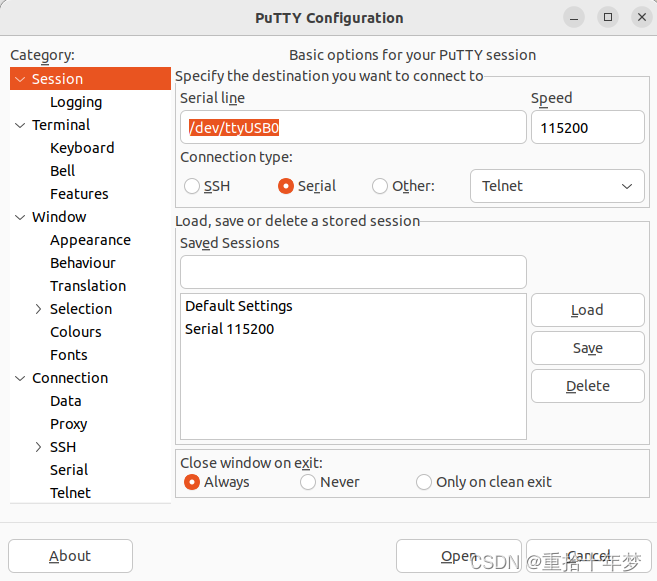Click the Cancel button

click(589, 556)
